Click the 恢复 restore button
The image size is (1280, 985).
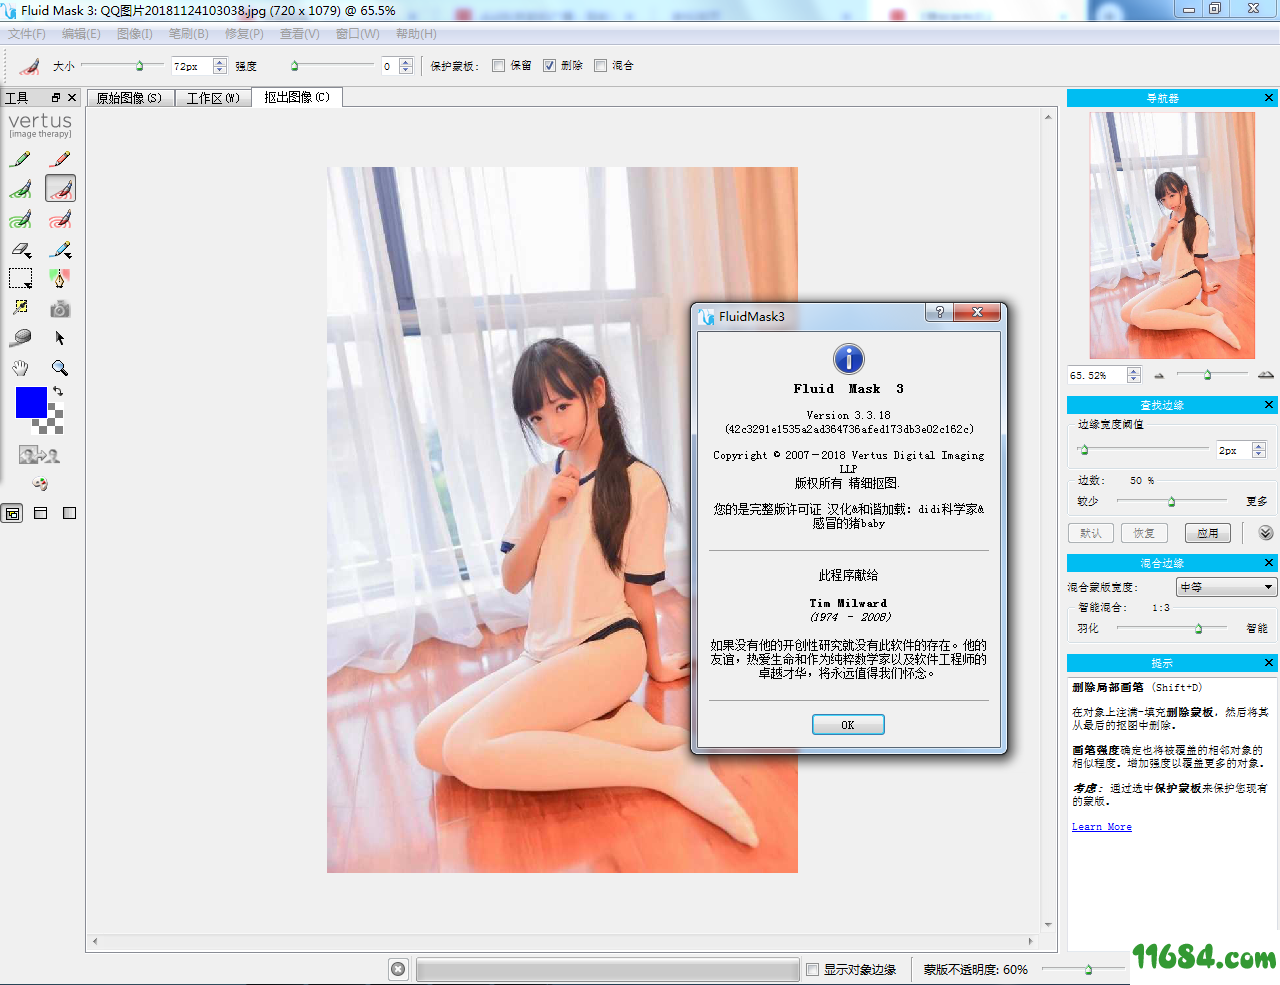pyautogui.click(x=1145, y=533)
